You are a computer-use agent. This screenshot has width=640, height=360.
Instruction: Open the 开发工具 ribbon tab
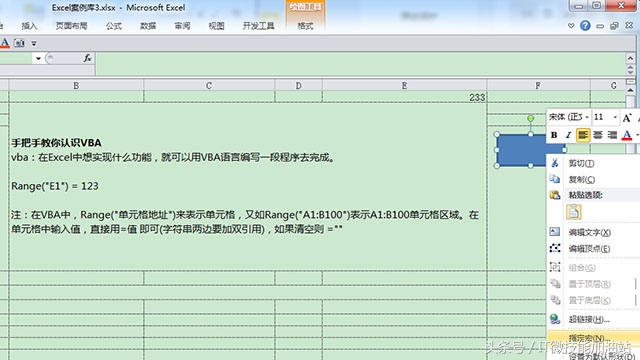pyautogui.click(x=258, y=26)
